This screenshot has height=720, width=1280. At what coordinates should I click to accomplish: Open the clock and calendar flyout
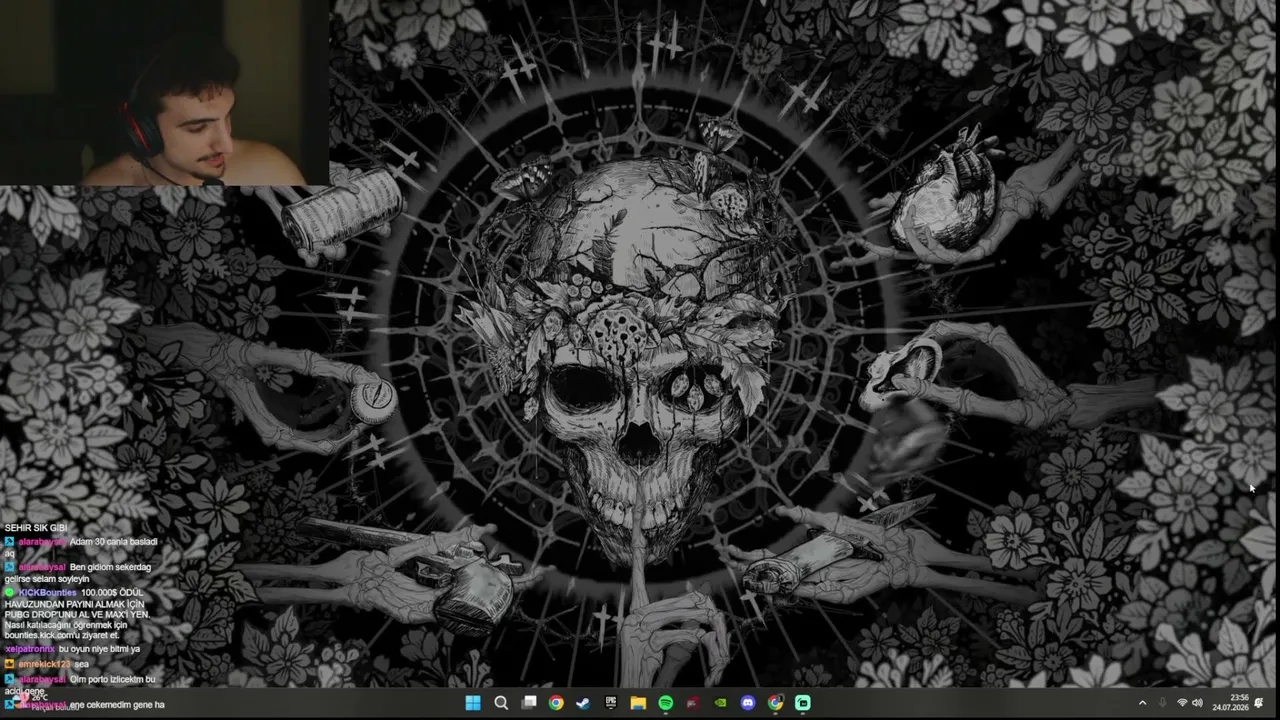click(x=1230, y=703)
